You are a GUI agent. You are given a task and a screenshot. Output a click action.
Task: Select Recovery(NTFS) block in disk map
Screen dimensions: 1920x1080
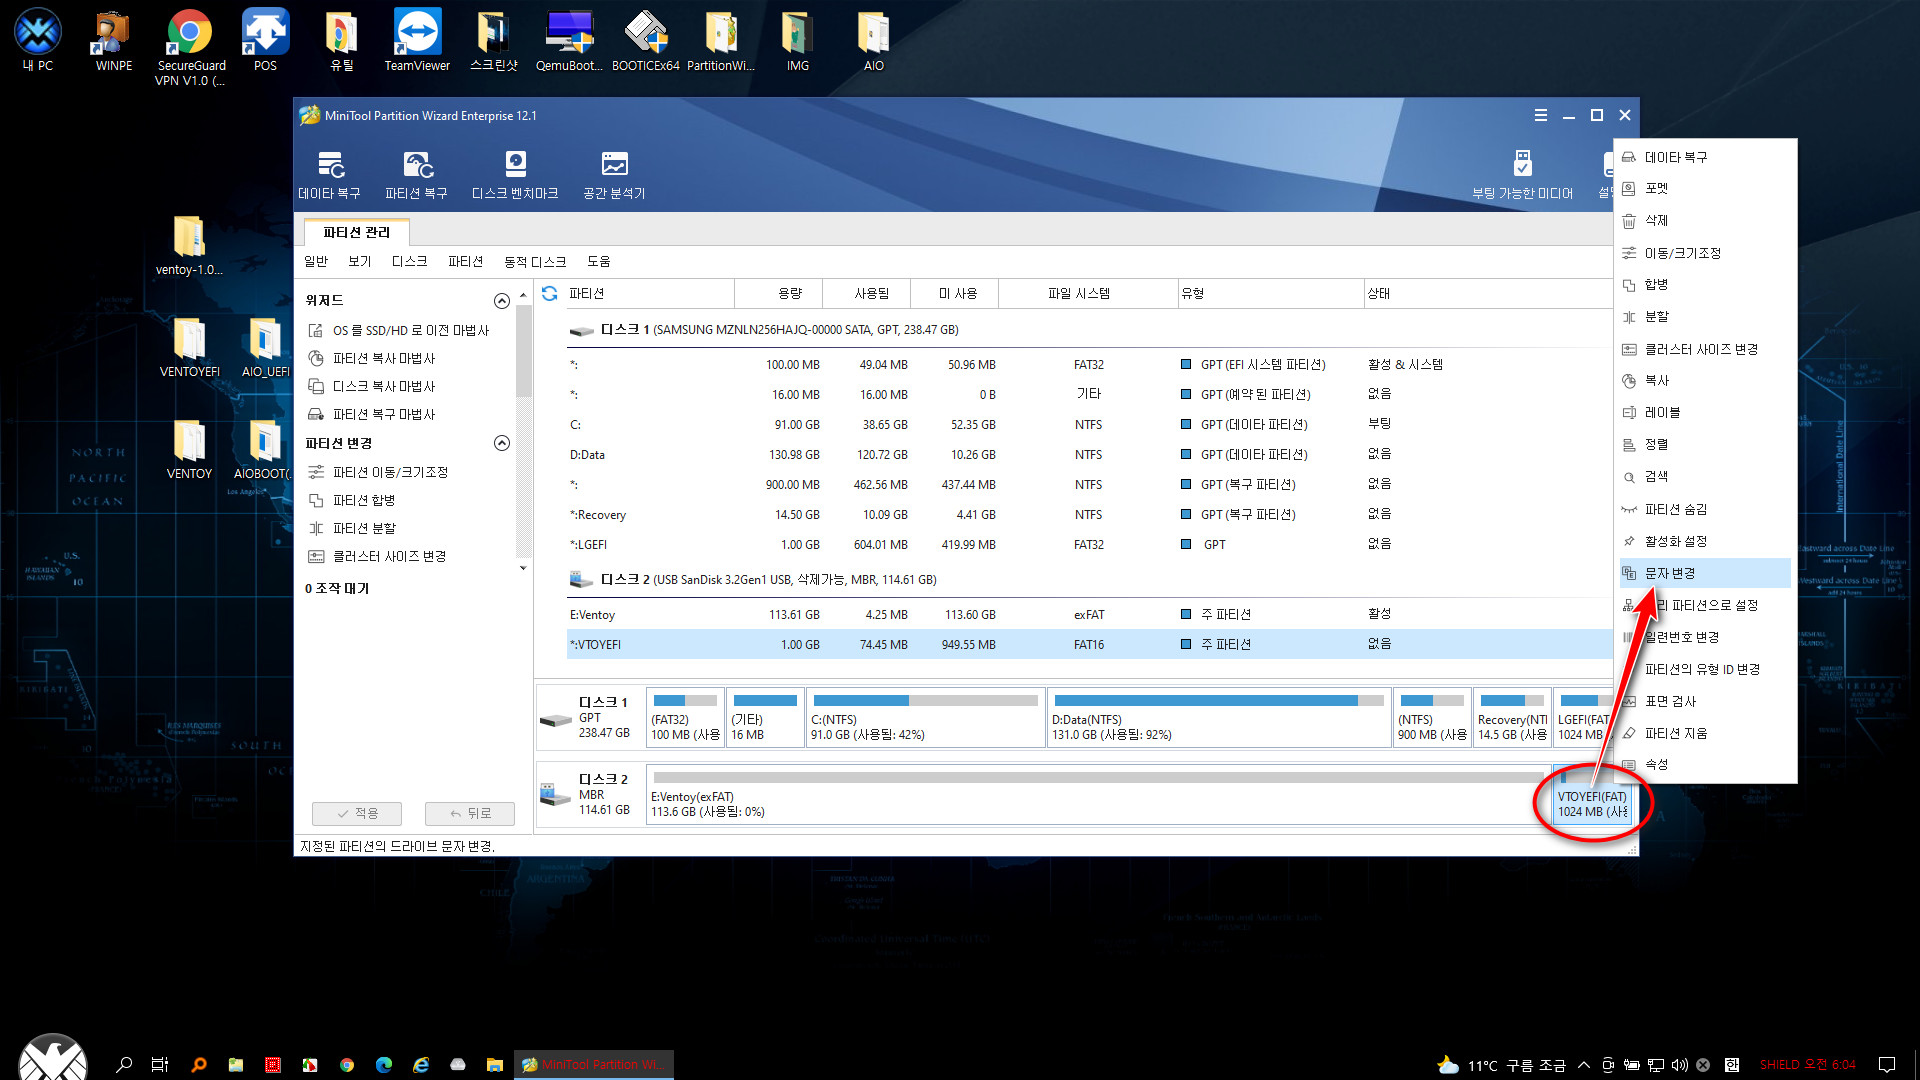[1512, 717]
